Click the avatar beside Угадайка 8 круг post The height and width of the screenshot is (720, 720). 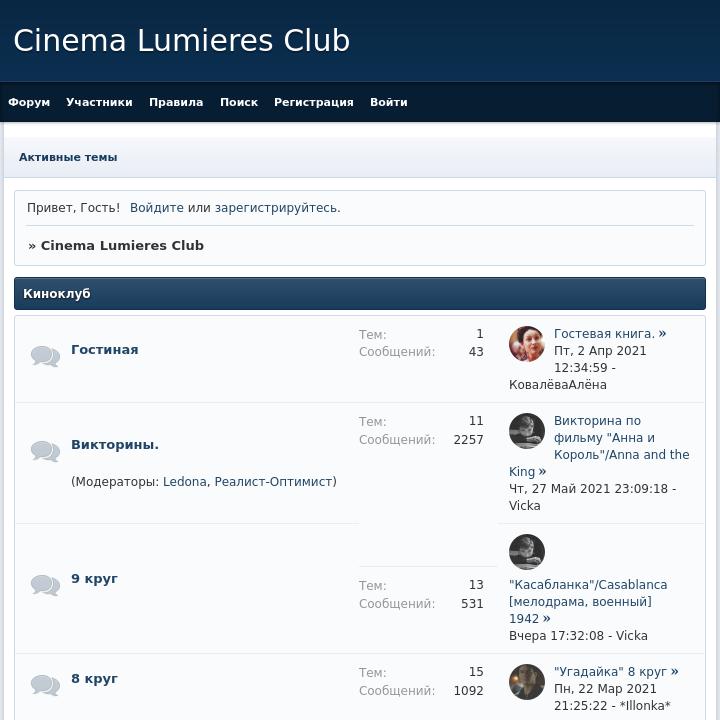(x=527, y=682)
